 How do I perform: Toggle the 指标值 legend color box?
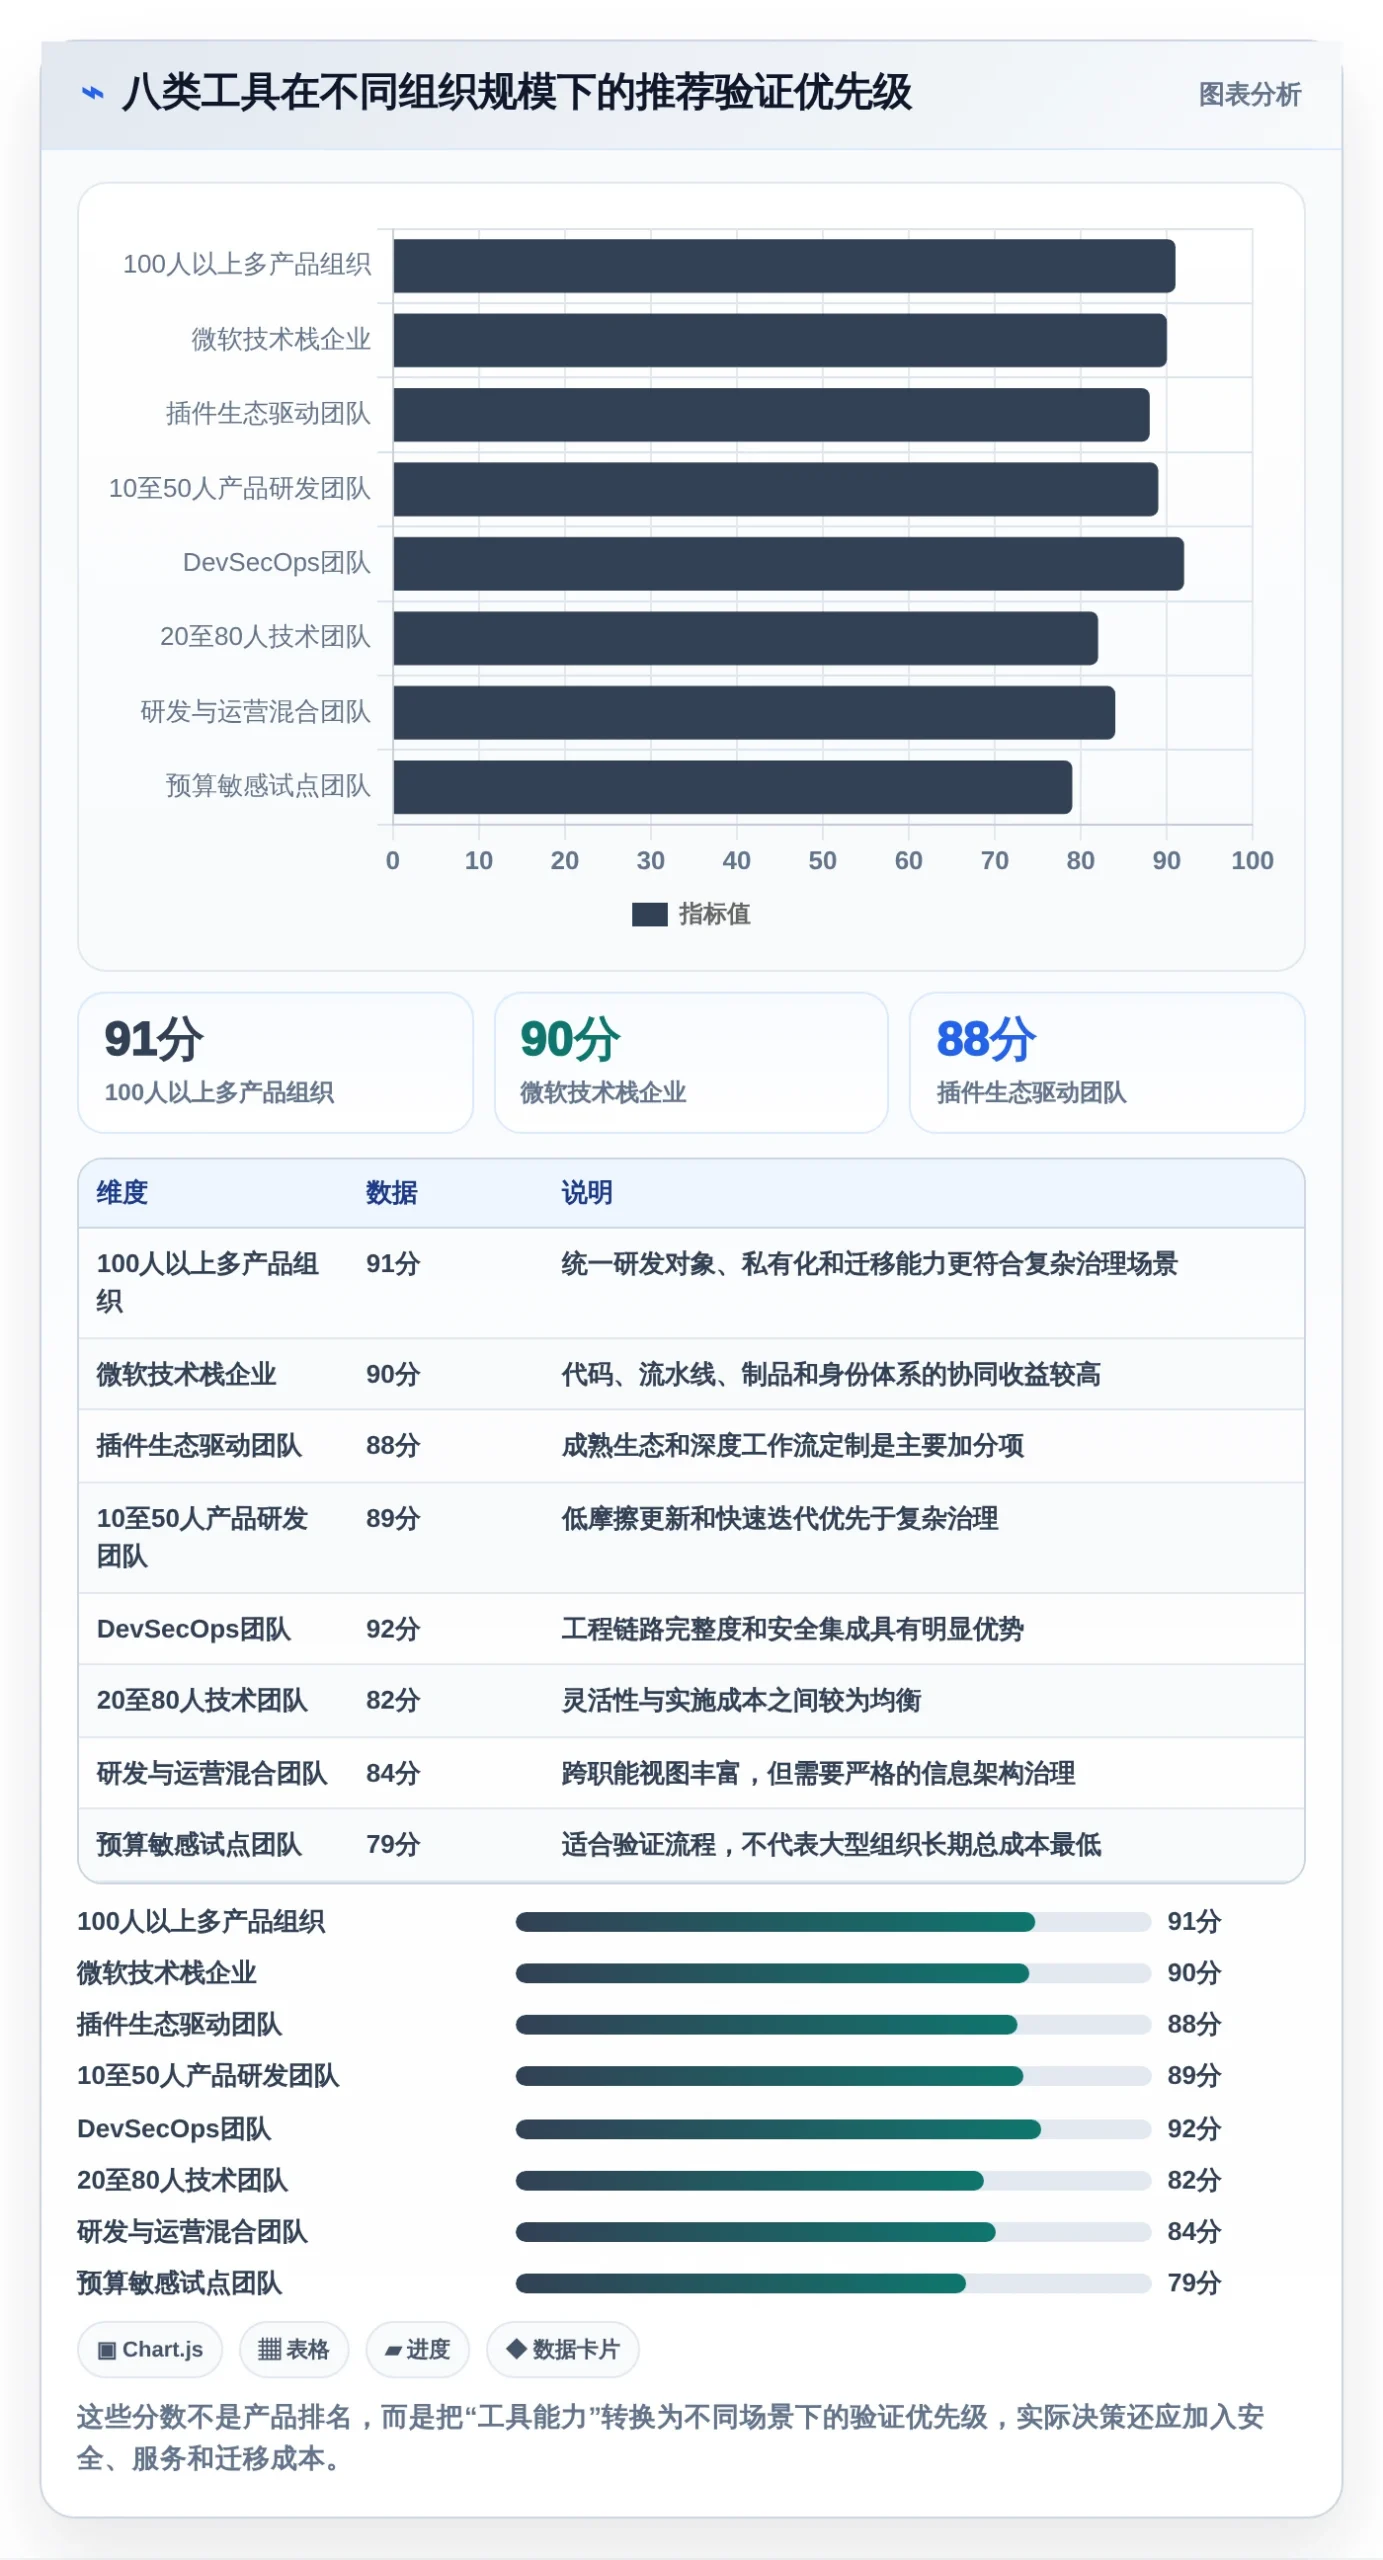tap(649, 914)
